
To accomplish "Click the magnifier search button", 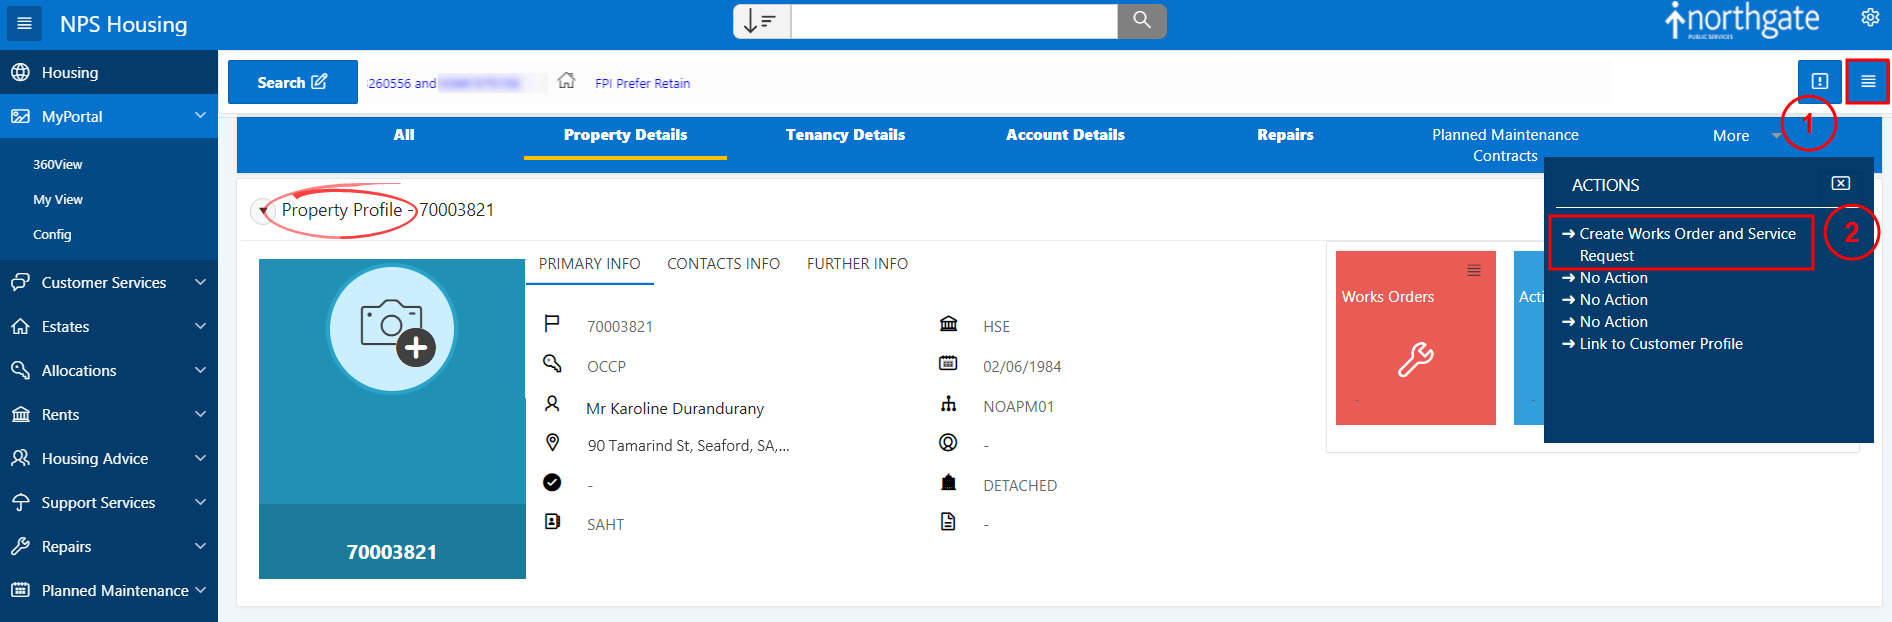I will tap(1142, 21).
